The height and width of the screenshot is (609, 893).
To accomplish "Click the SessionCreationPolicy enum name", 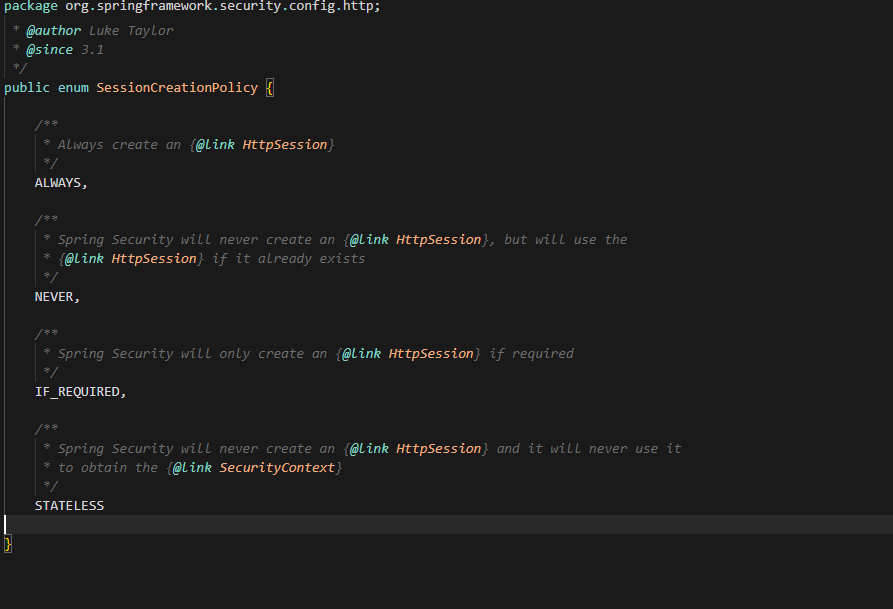I will [177, 88].
